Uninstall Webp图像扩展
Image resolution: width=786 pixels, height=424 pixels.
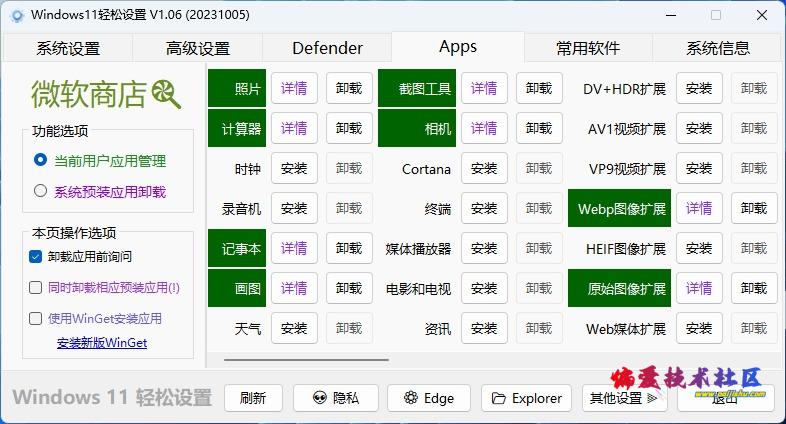pyautogui.click(x=754, y=208)
